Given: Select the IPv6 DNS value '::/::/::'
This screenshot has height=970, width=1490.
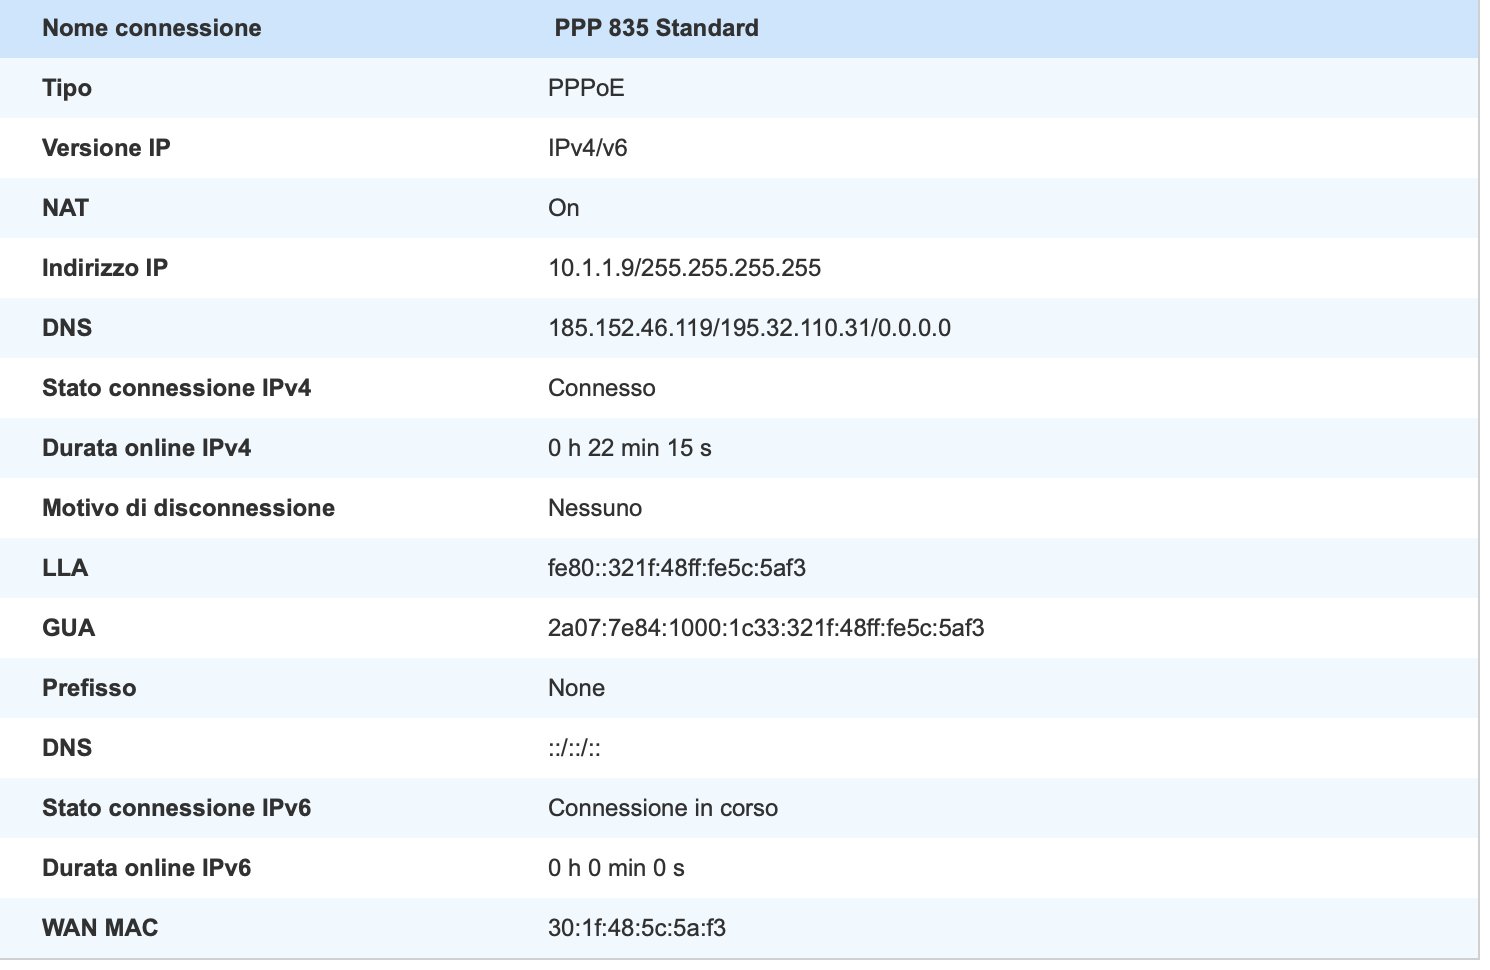Looking at the screenshot, I should click(574, 748).
